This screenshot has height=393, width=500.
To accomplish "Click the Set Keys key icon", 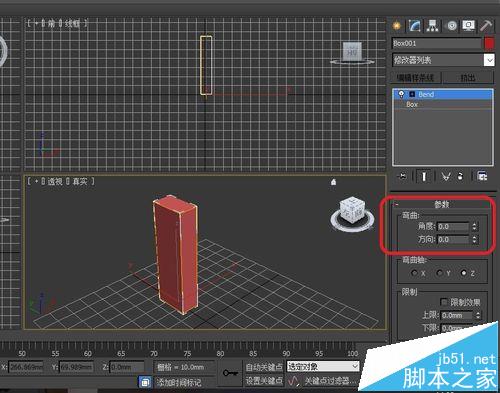I will click(230, 373).
